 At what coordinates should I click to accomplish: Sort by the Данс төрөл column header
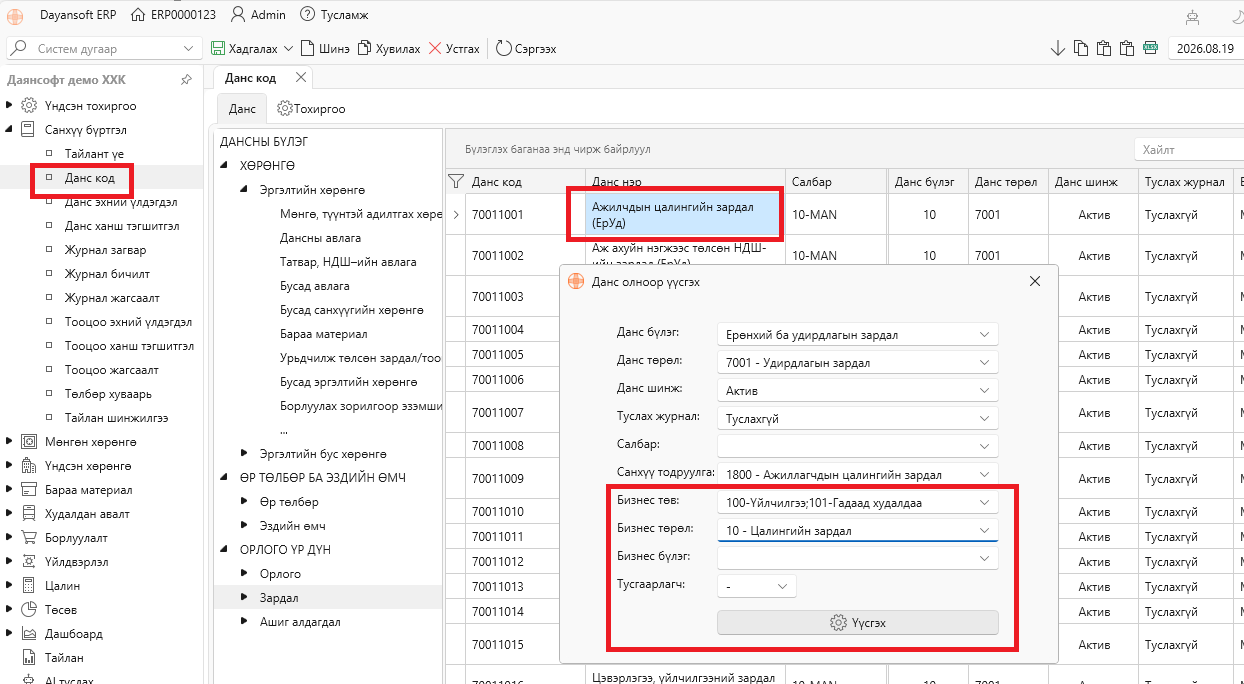(x=1008, y=181)
